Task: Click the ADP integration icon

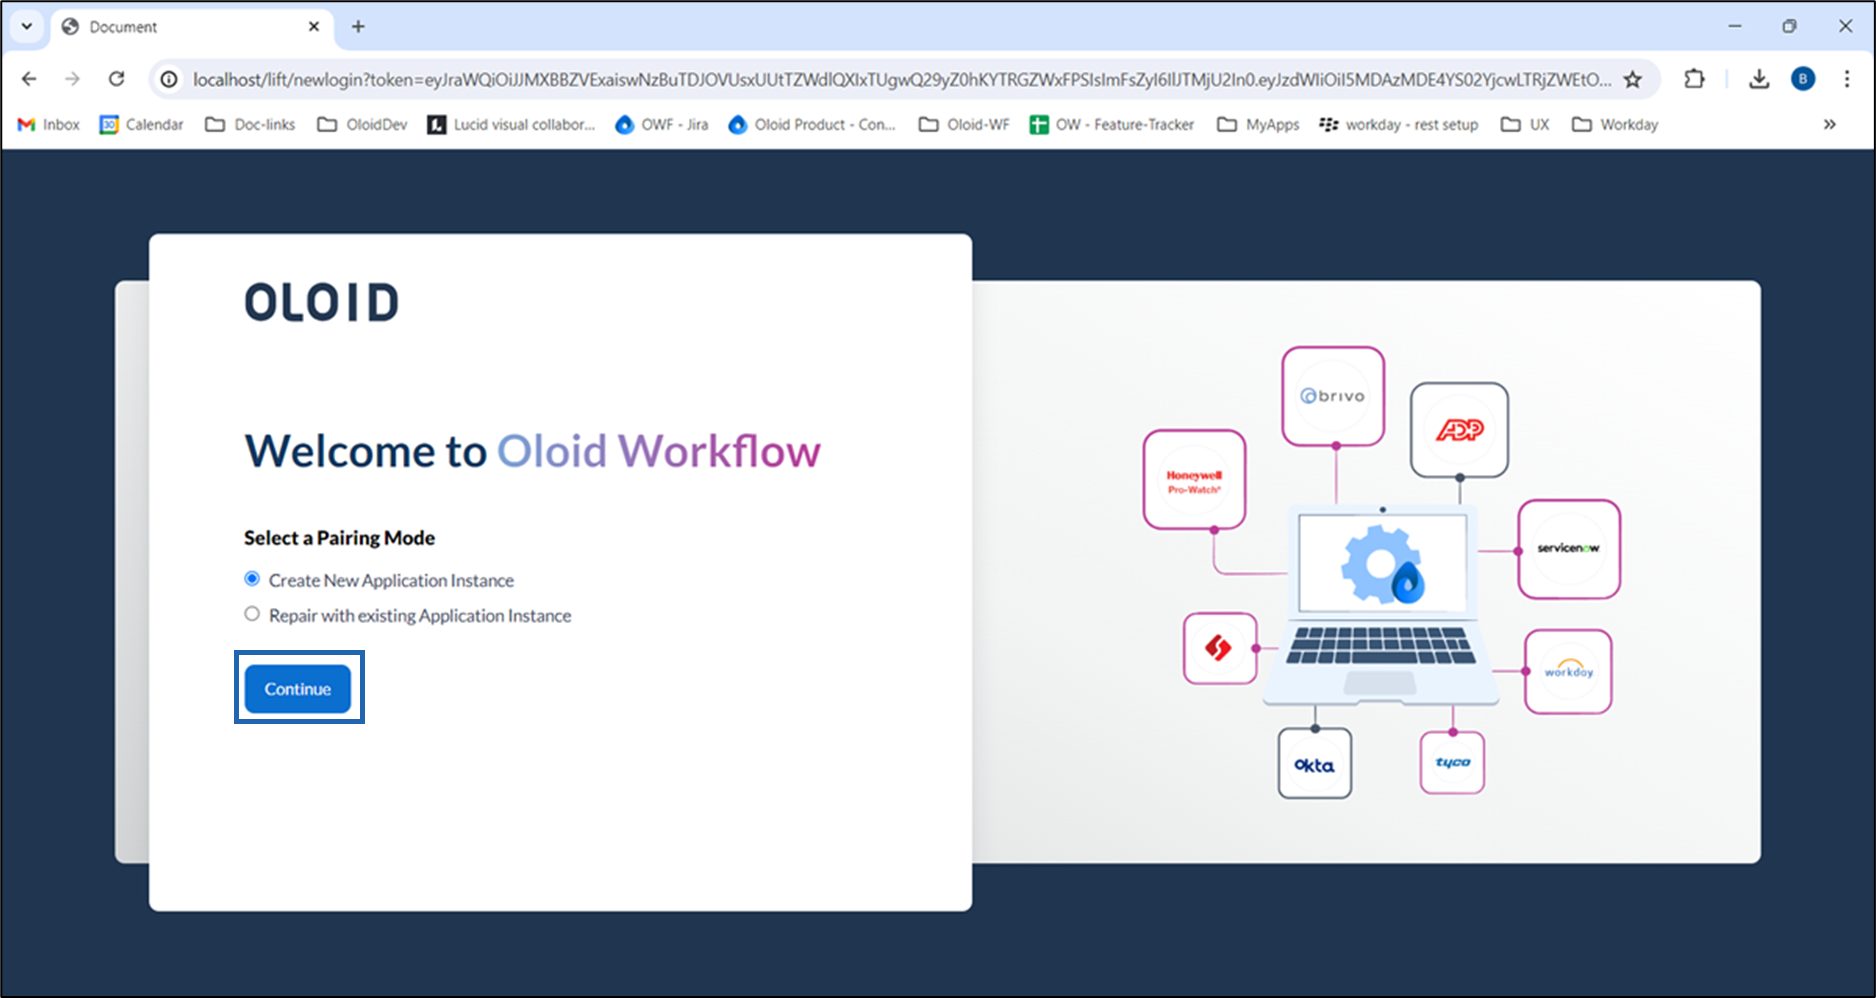Action: click(1459, 430)
